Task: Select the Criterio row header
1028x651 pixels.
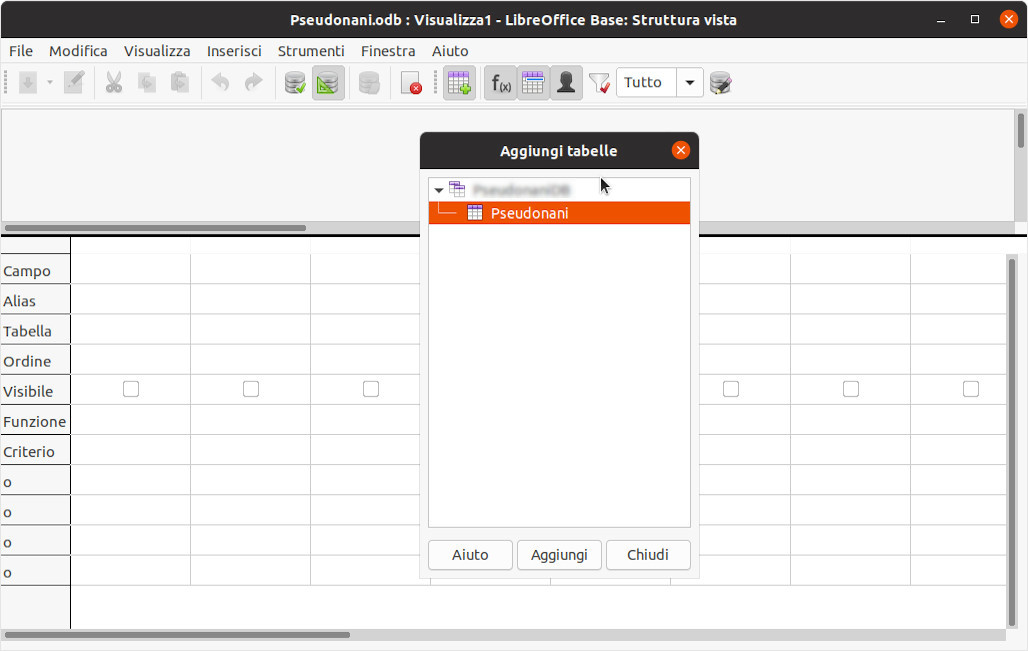Action: point(35,452)
